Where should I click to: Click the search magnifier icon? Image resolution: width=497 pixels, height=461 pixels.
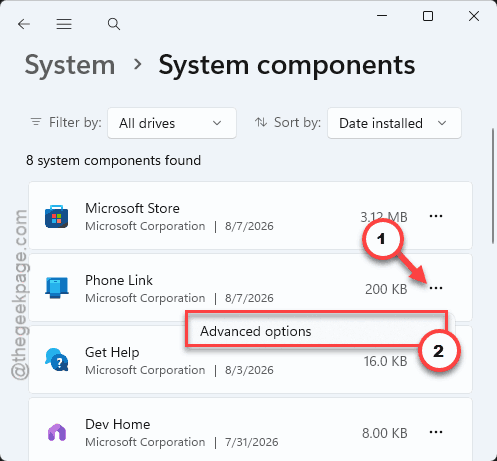coord(114,24)
